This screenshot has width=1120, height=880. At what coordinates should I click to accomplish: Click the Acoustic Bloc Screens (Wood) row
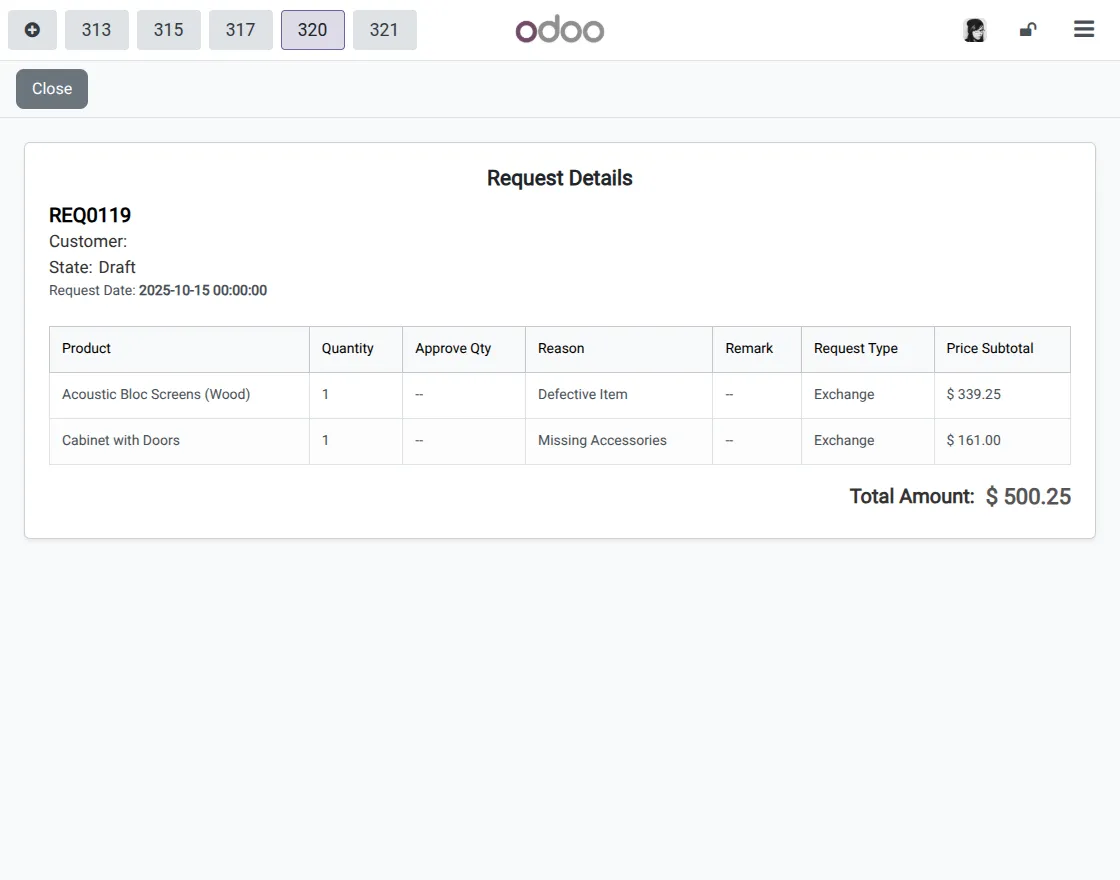[x=156, y=394]
